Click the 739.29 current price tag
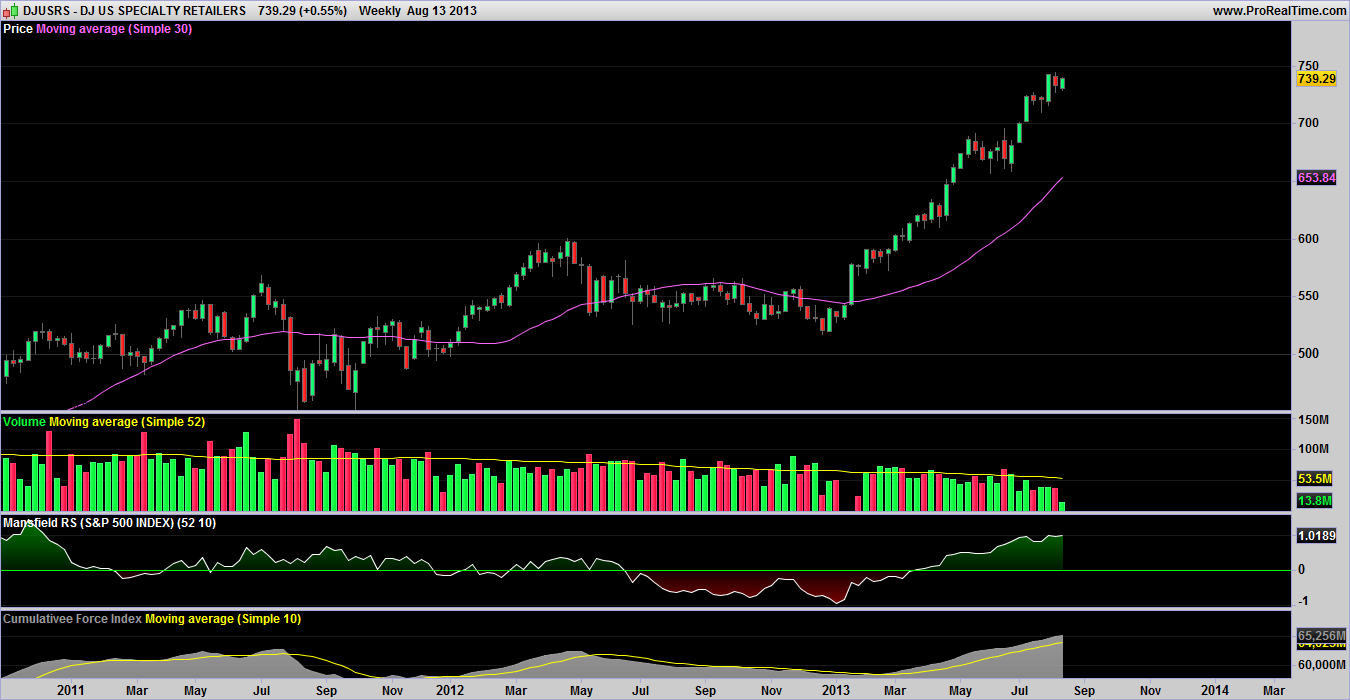This screenshot has height=700, width=1350. click(x=1316, y=79)
